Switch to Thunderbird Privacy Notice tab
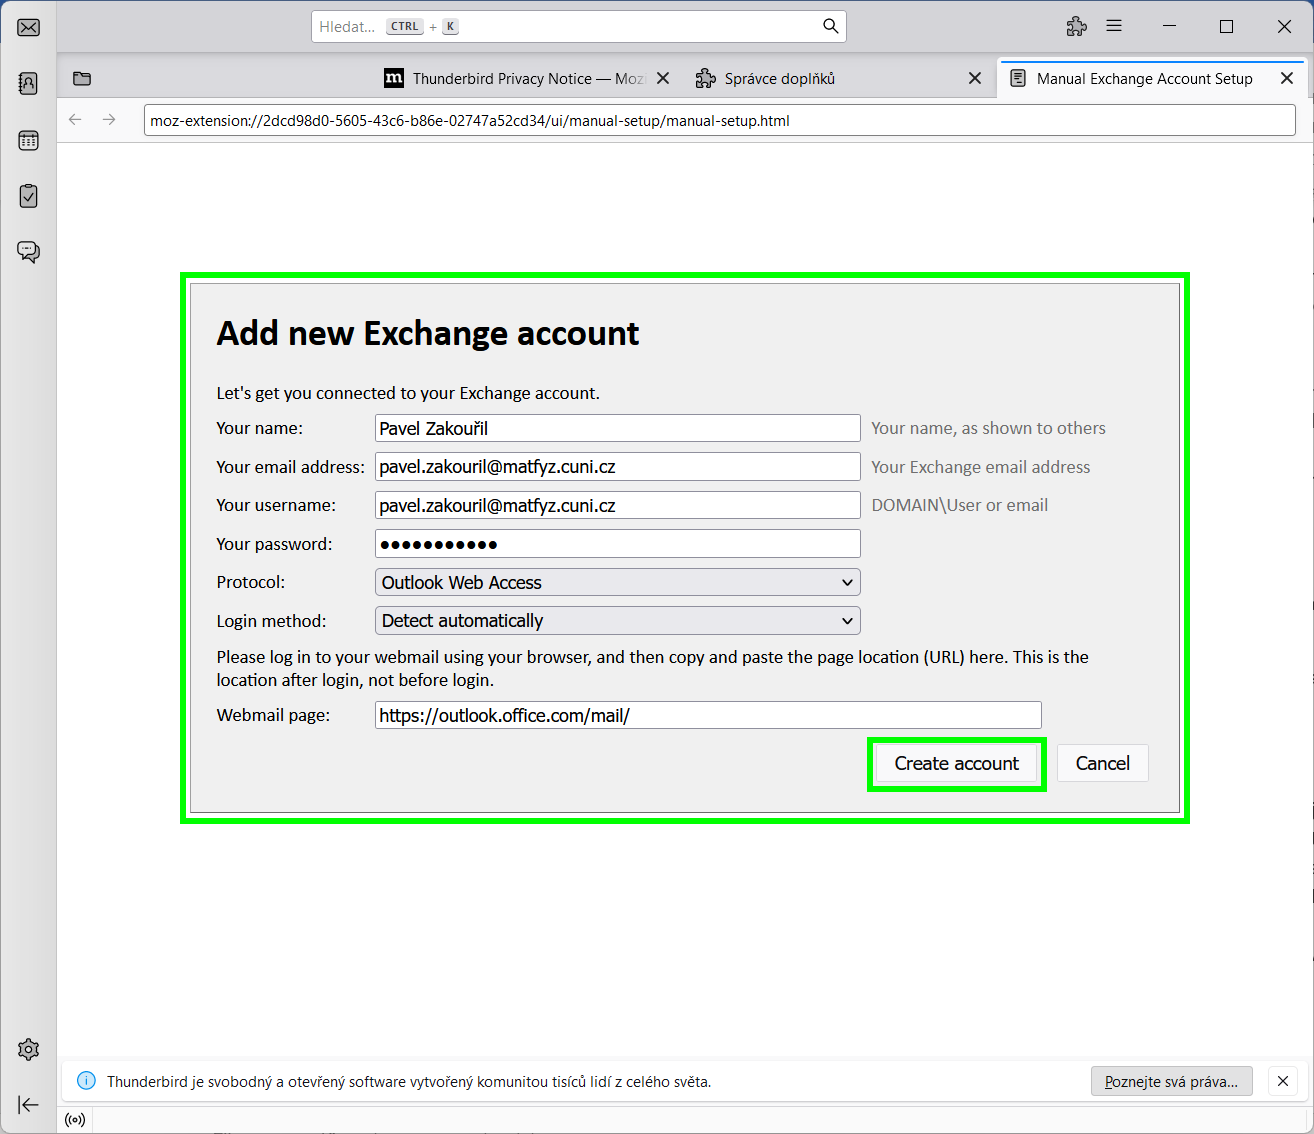 point(527,78)
